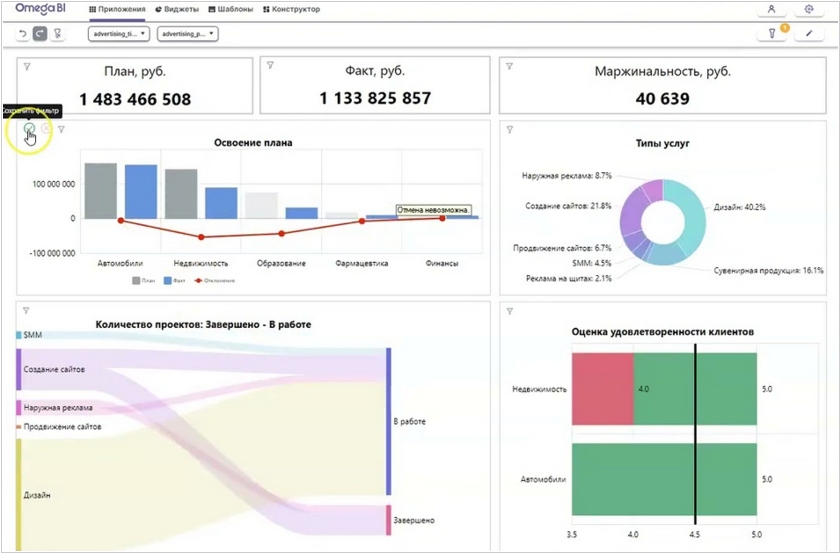Screen dimensions: 840x553
Task: Click the redo arrow button
Action: 40,34
